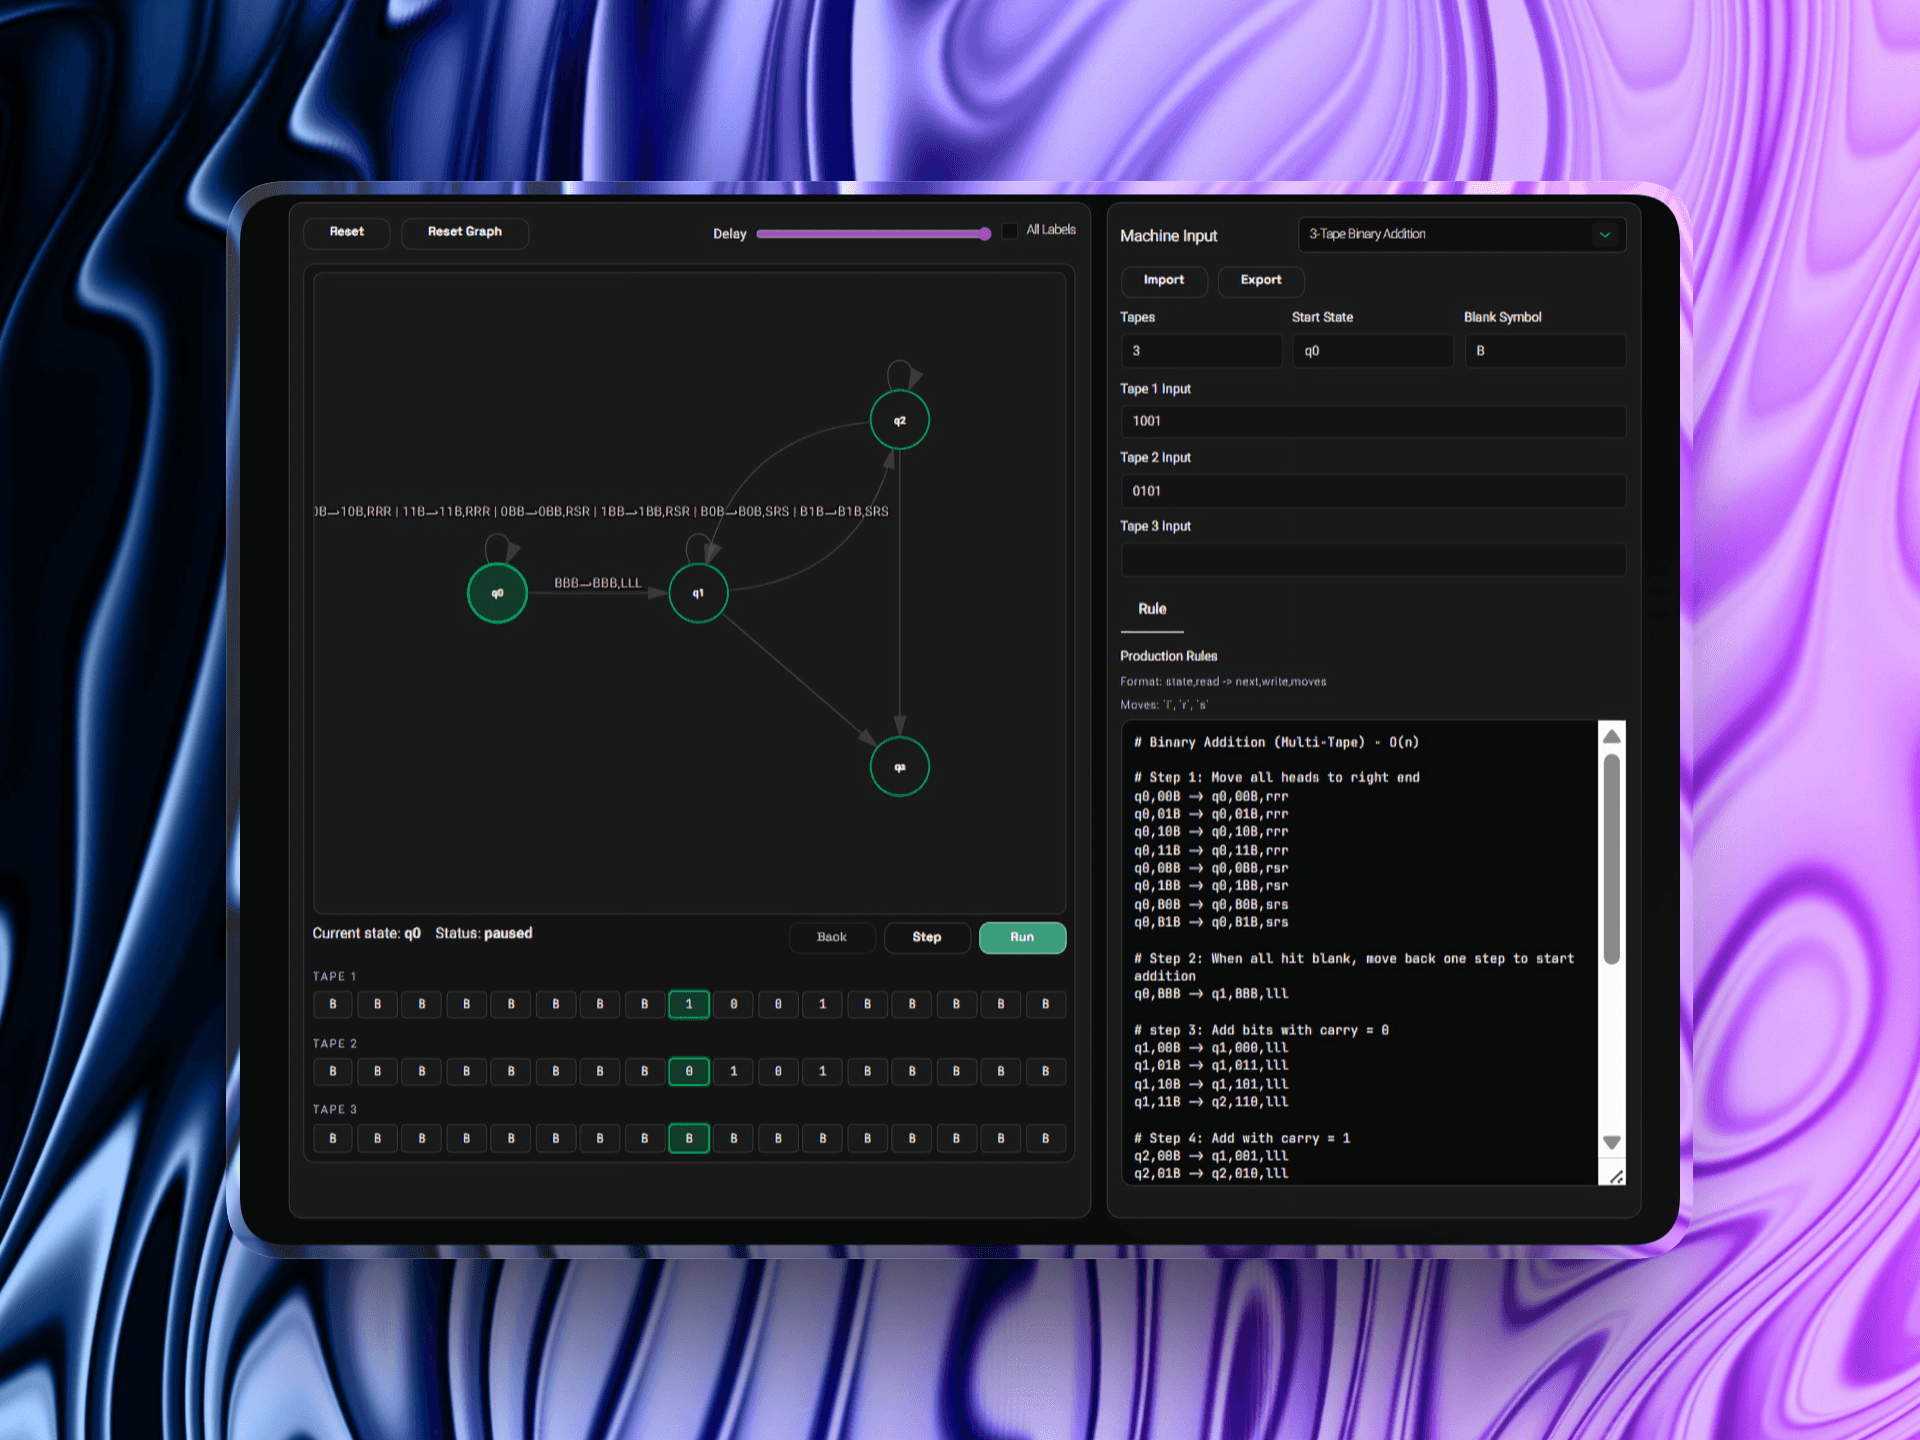Screen dimensions: 1920x1440
Task: Enable the All Labels checkbox
Action: click(x=1009, y=230)
